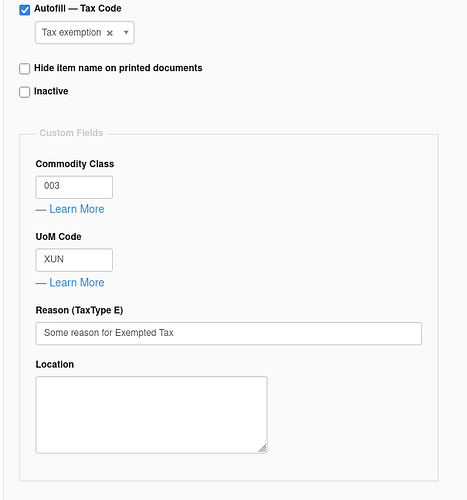
Task: Open Learn More link under Commodity Class
Action: point(77,209)
